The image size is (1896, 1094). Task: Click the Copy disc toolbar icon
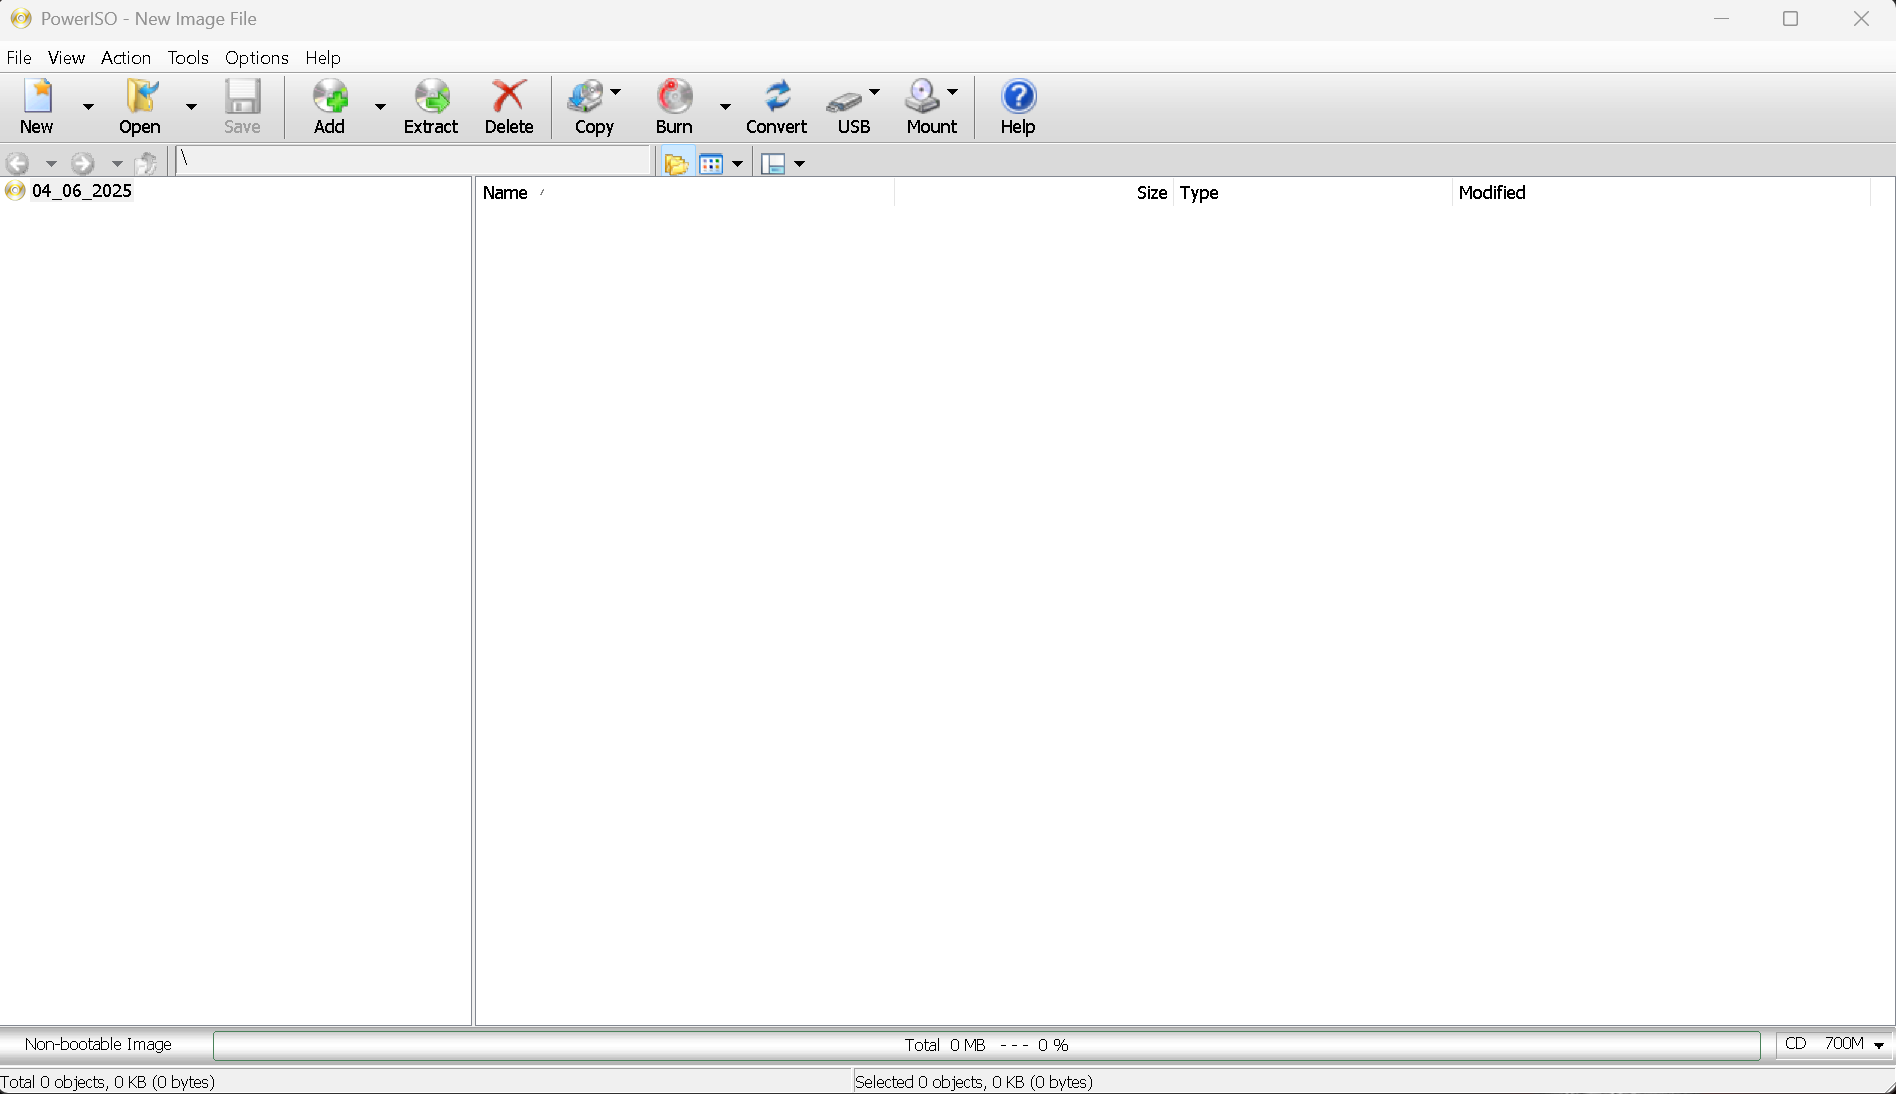[586, 97]
